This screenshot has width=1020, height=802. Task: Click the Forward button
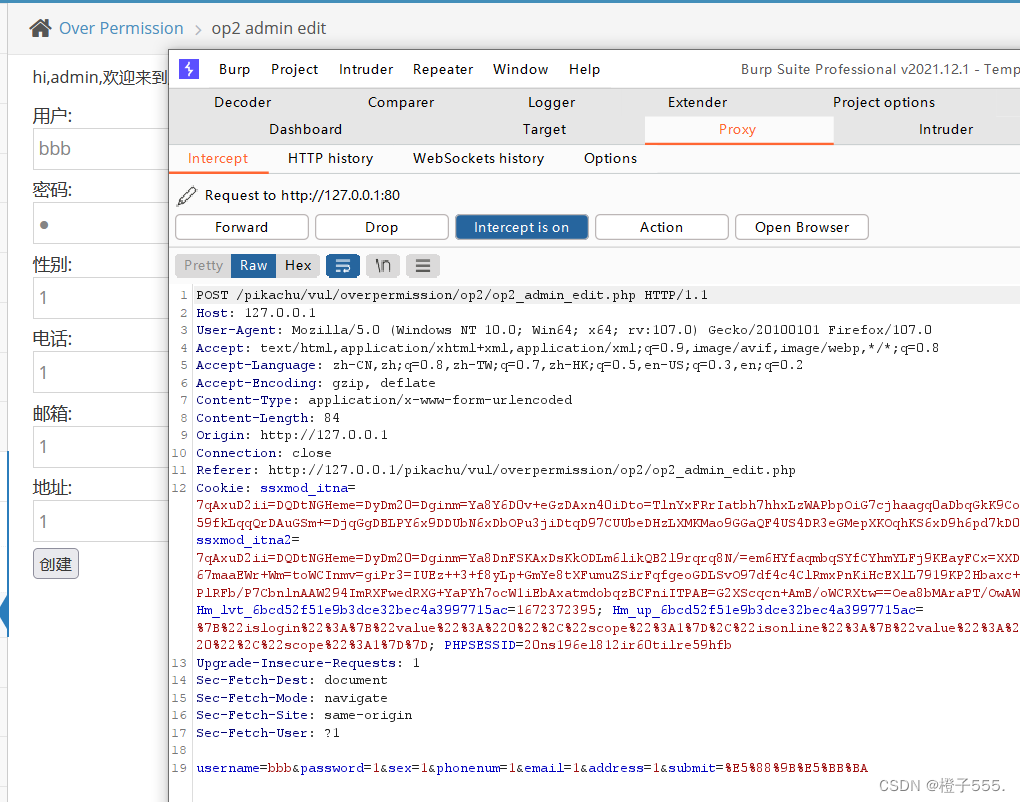pos(242,227)
